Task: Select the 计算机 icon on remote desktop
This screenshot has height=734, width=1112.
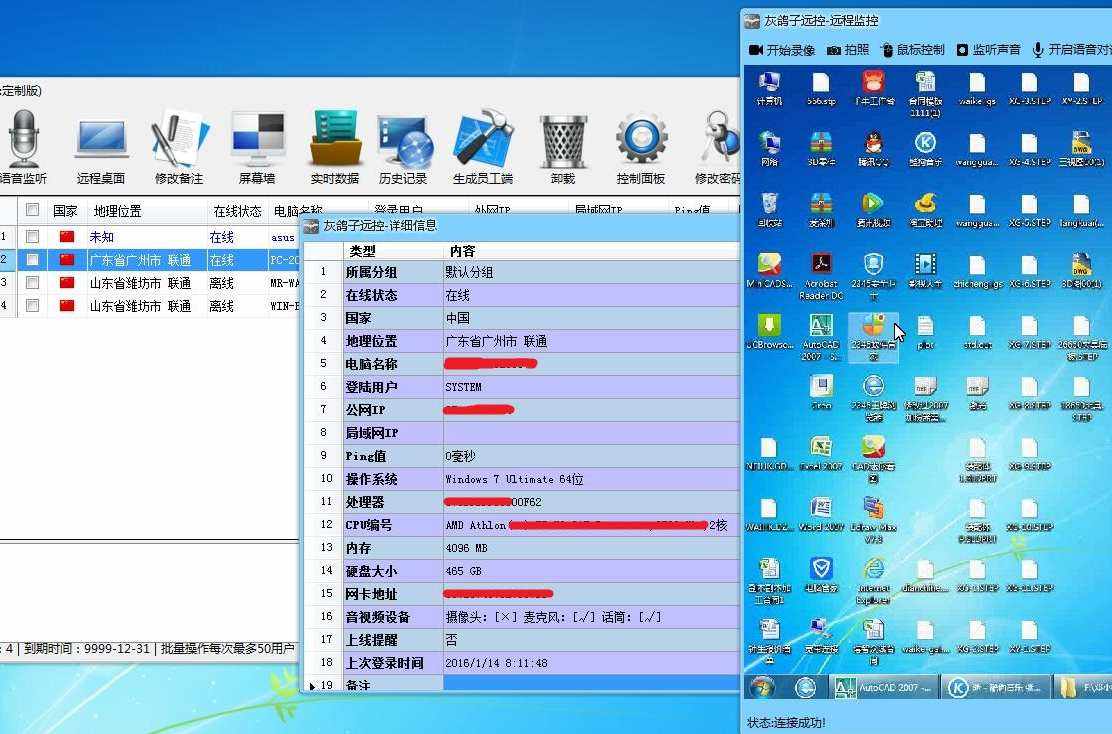Action: click(x=769, y=89)
